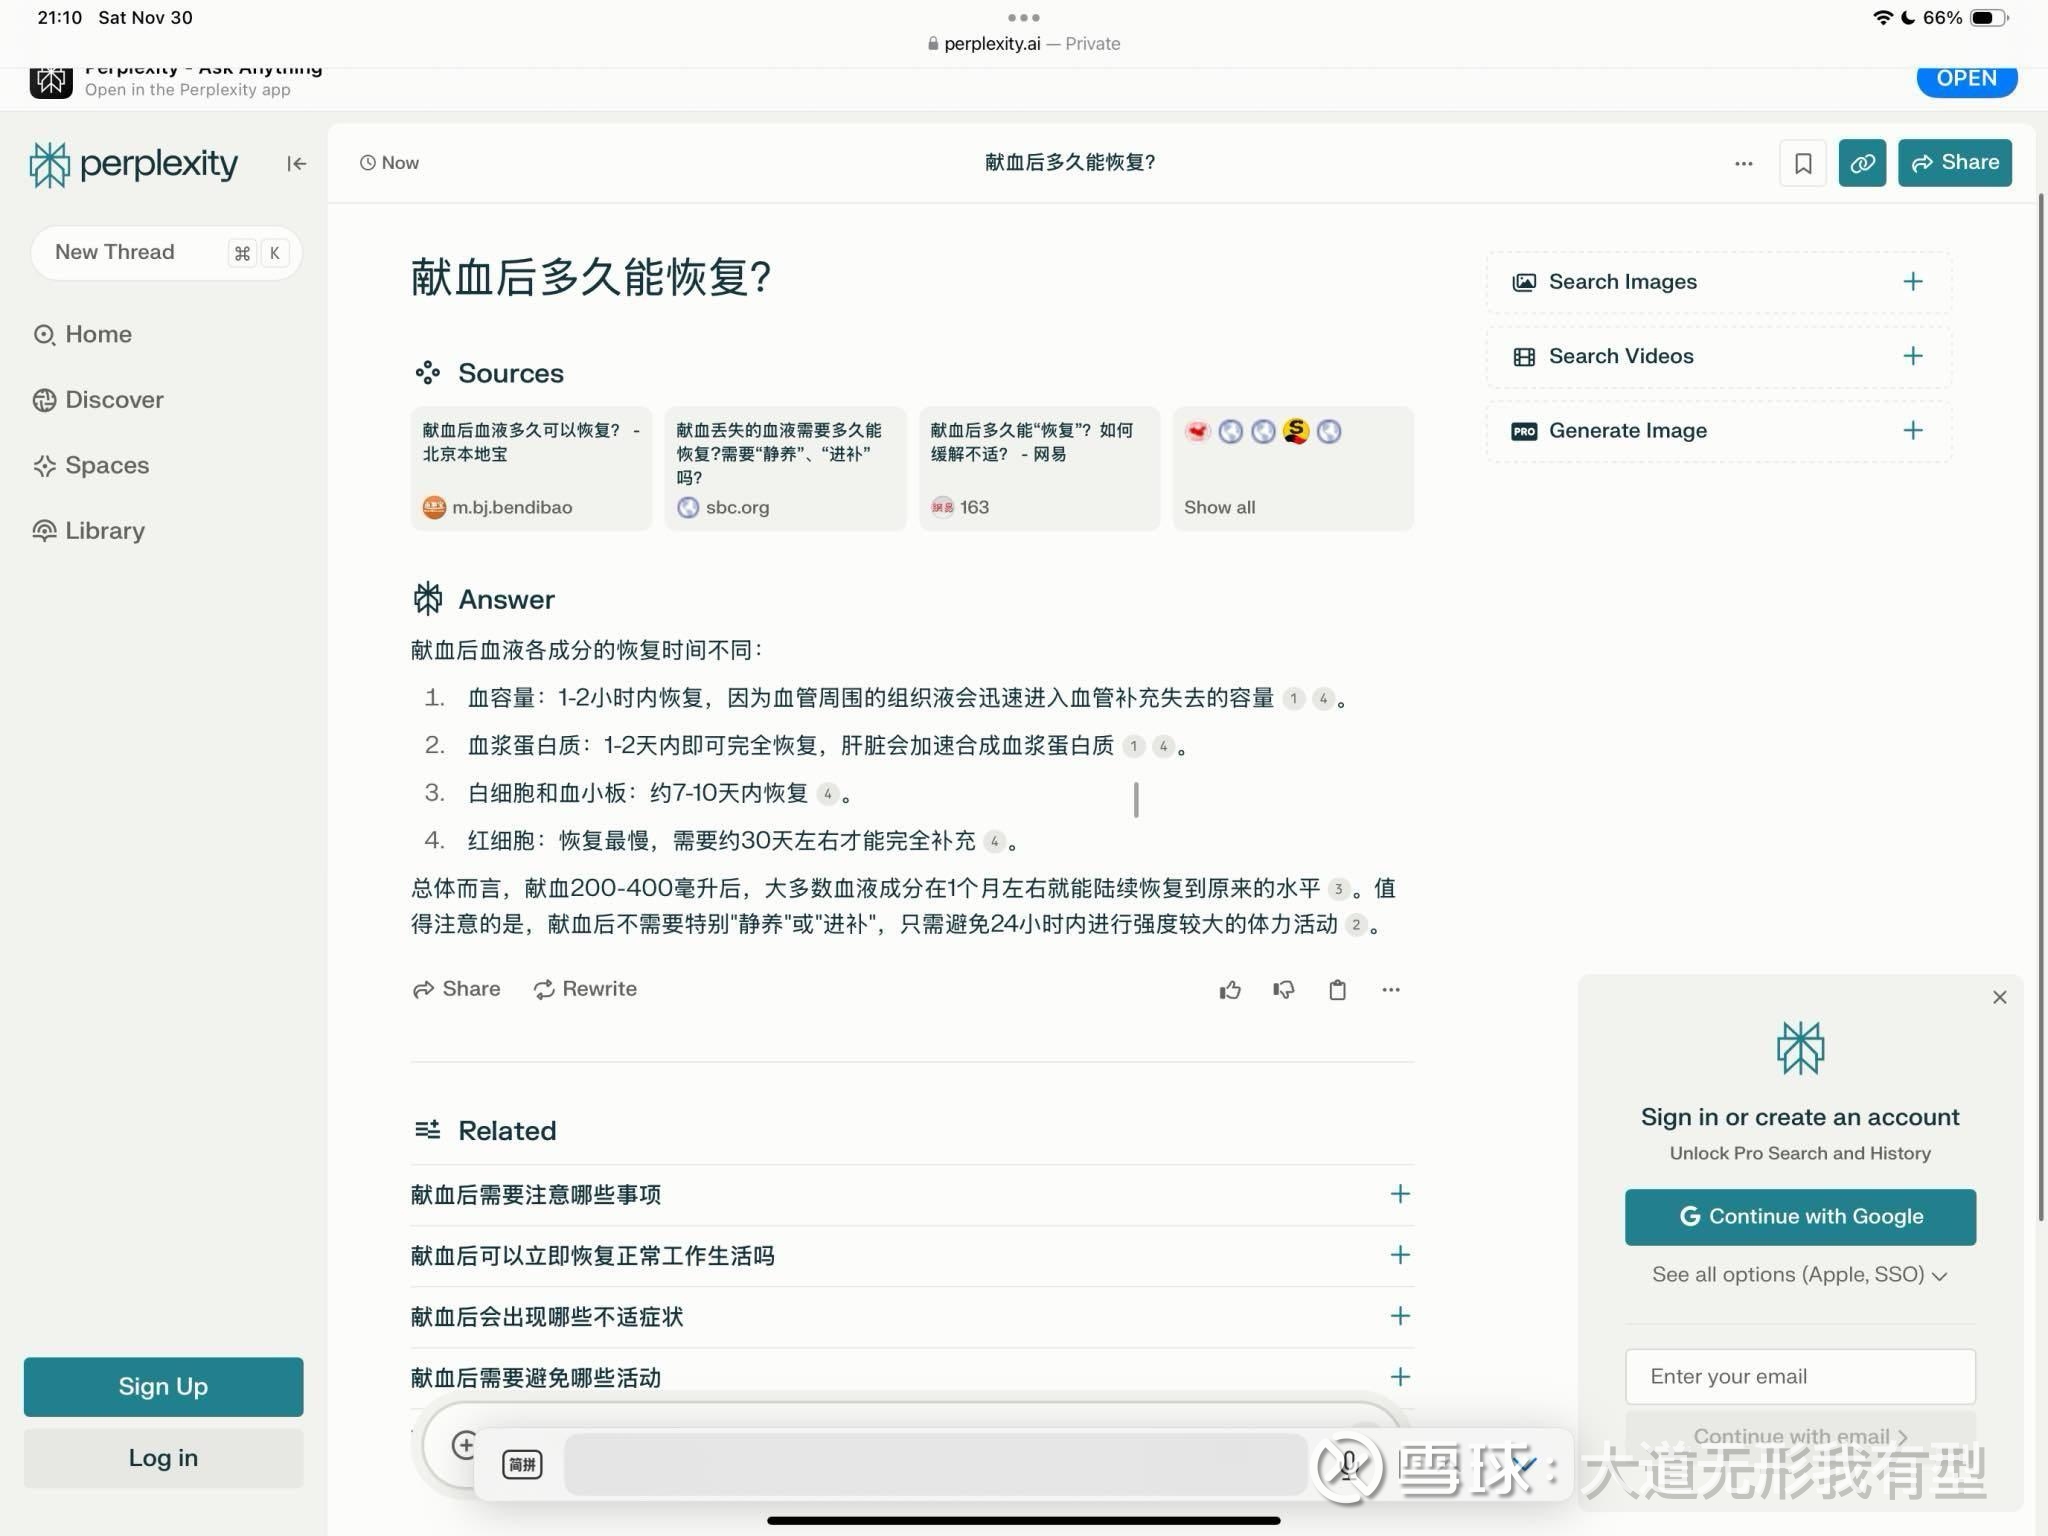
Task: Copy thread link with chain icon
Action: pos(1862,163)
